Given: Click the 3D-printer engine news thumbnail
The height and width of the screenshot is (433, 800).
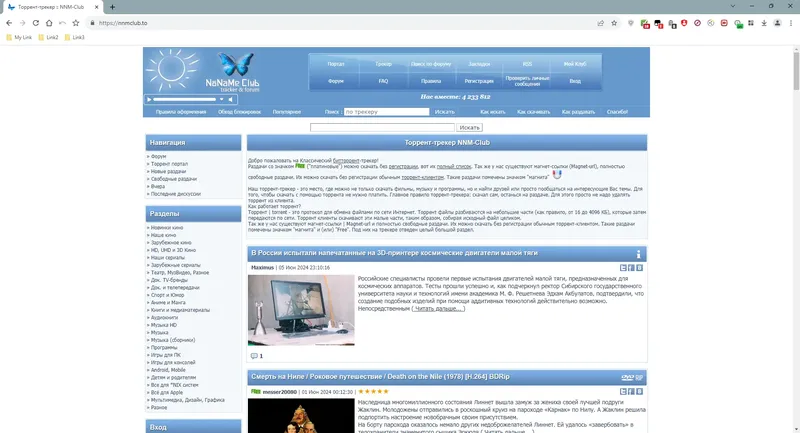Looking at the screenshot, I should click(301, 310).
